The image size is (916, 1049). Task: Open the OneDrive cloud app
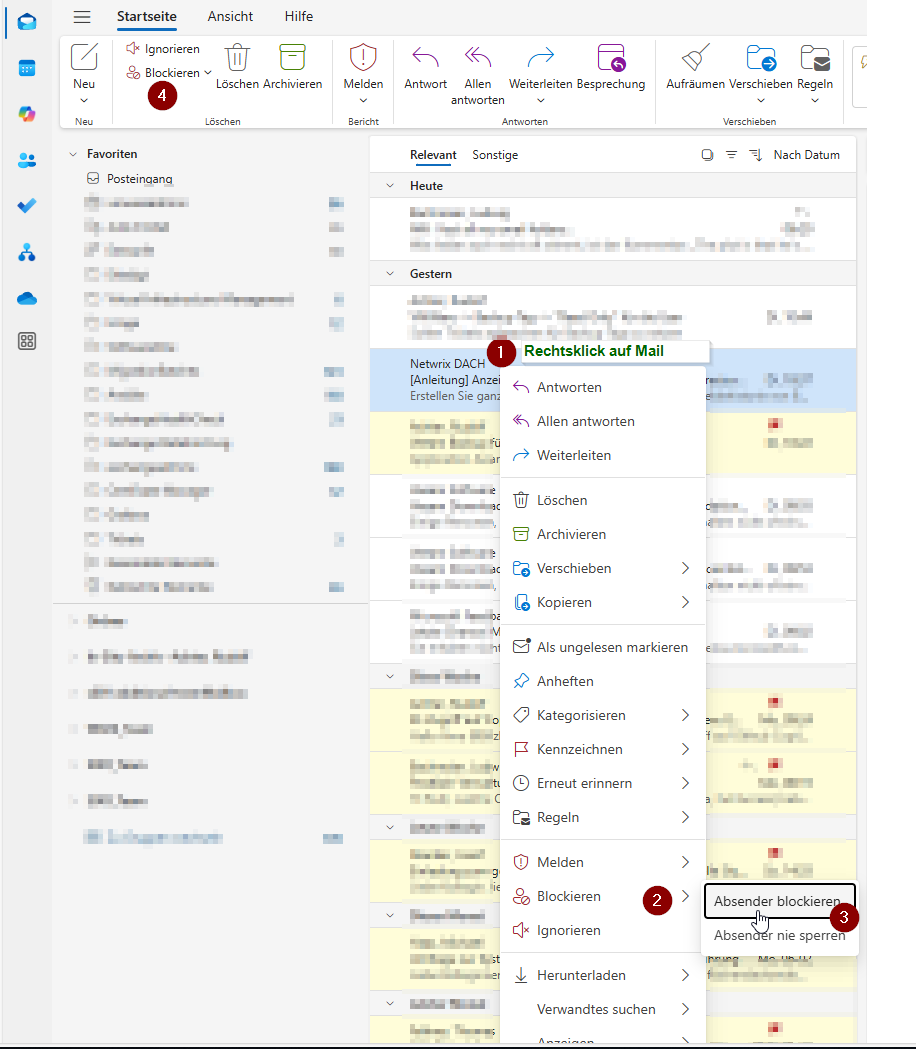tap(27, 298)
